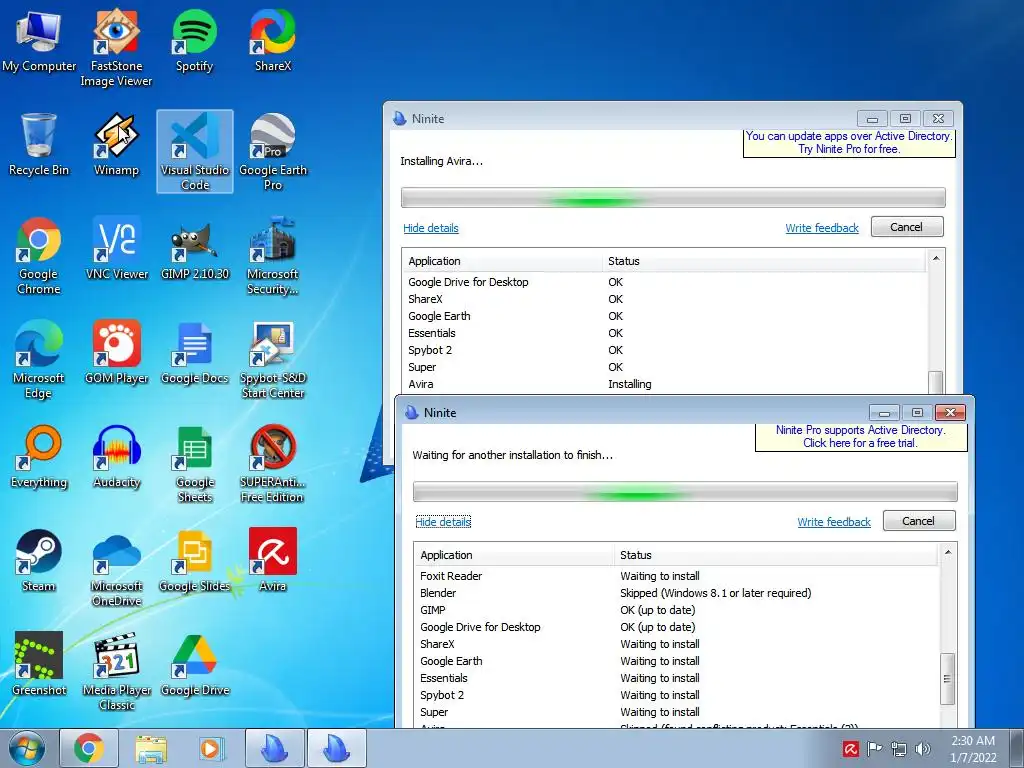Click the Avira tray icon
Screen dimensions: 1024x768
850,748
